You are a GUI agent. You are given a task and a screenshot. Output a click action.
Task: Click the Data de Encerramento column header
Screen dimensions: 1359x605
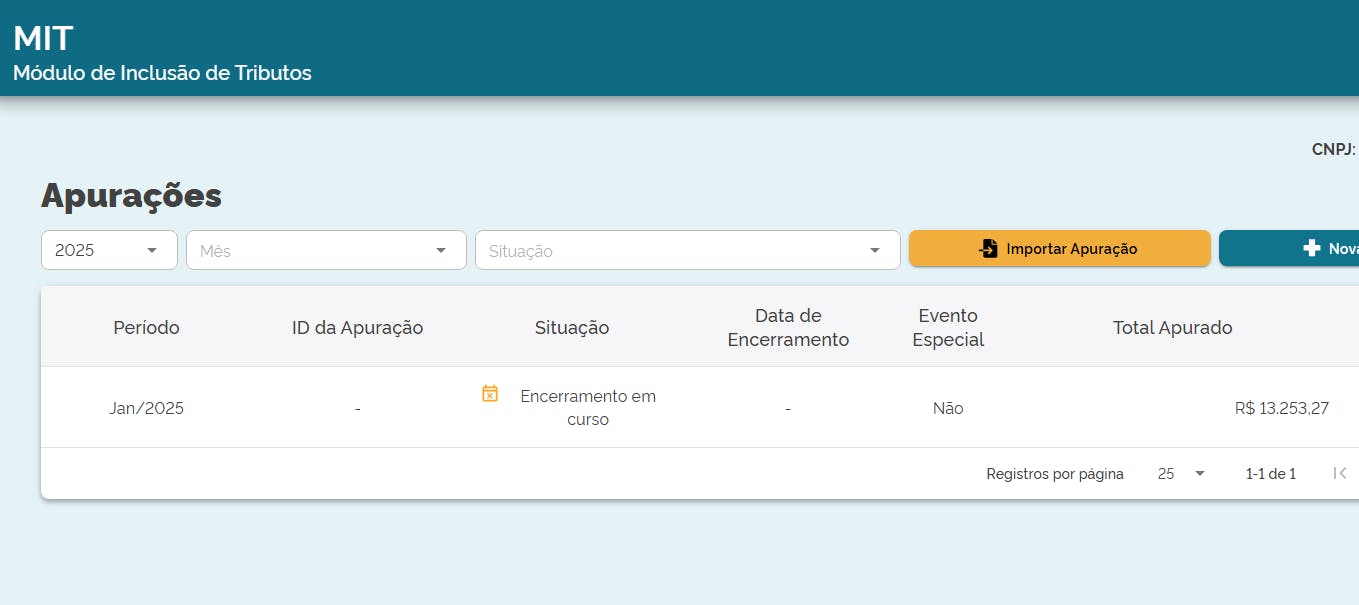click(x=788, y=327)
